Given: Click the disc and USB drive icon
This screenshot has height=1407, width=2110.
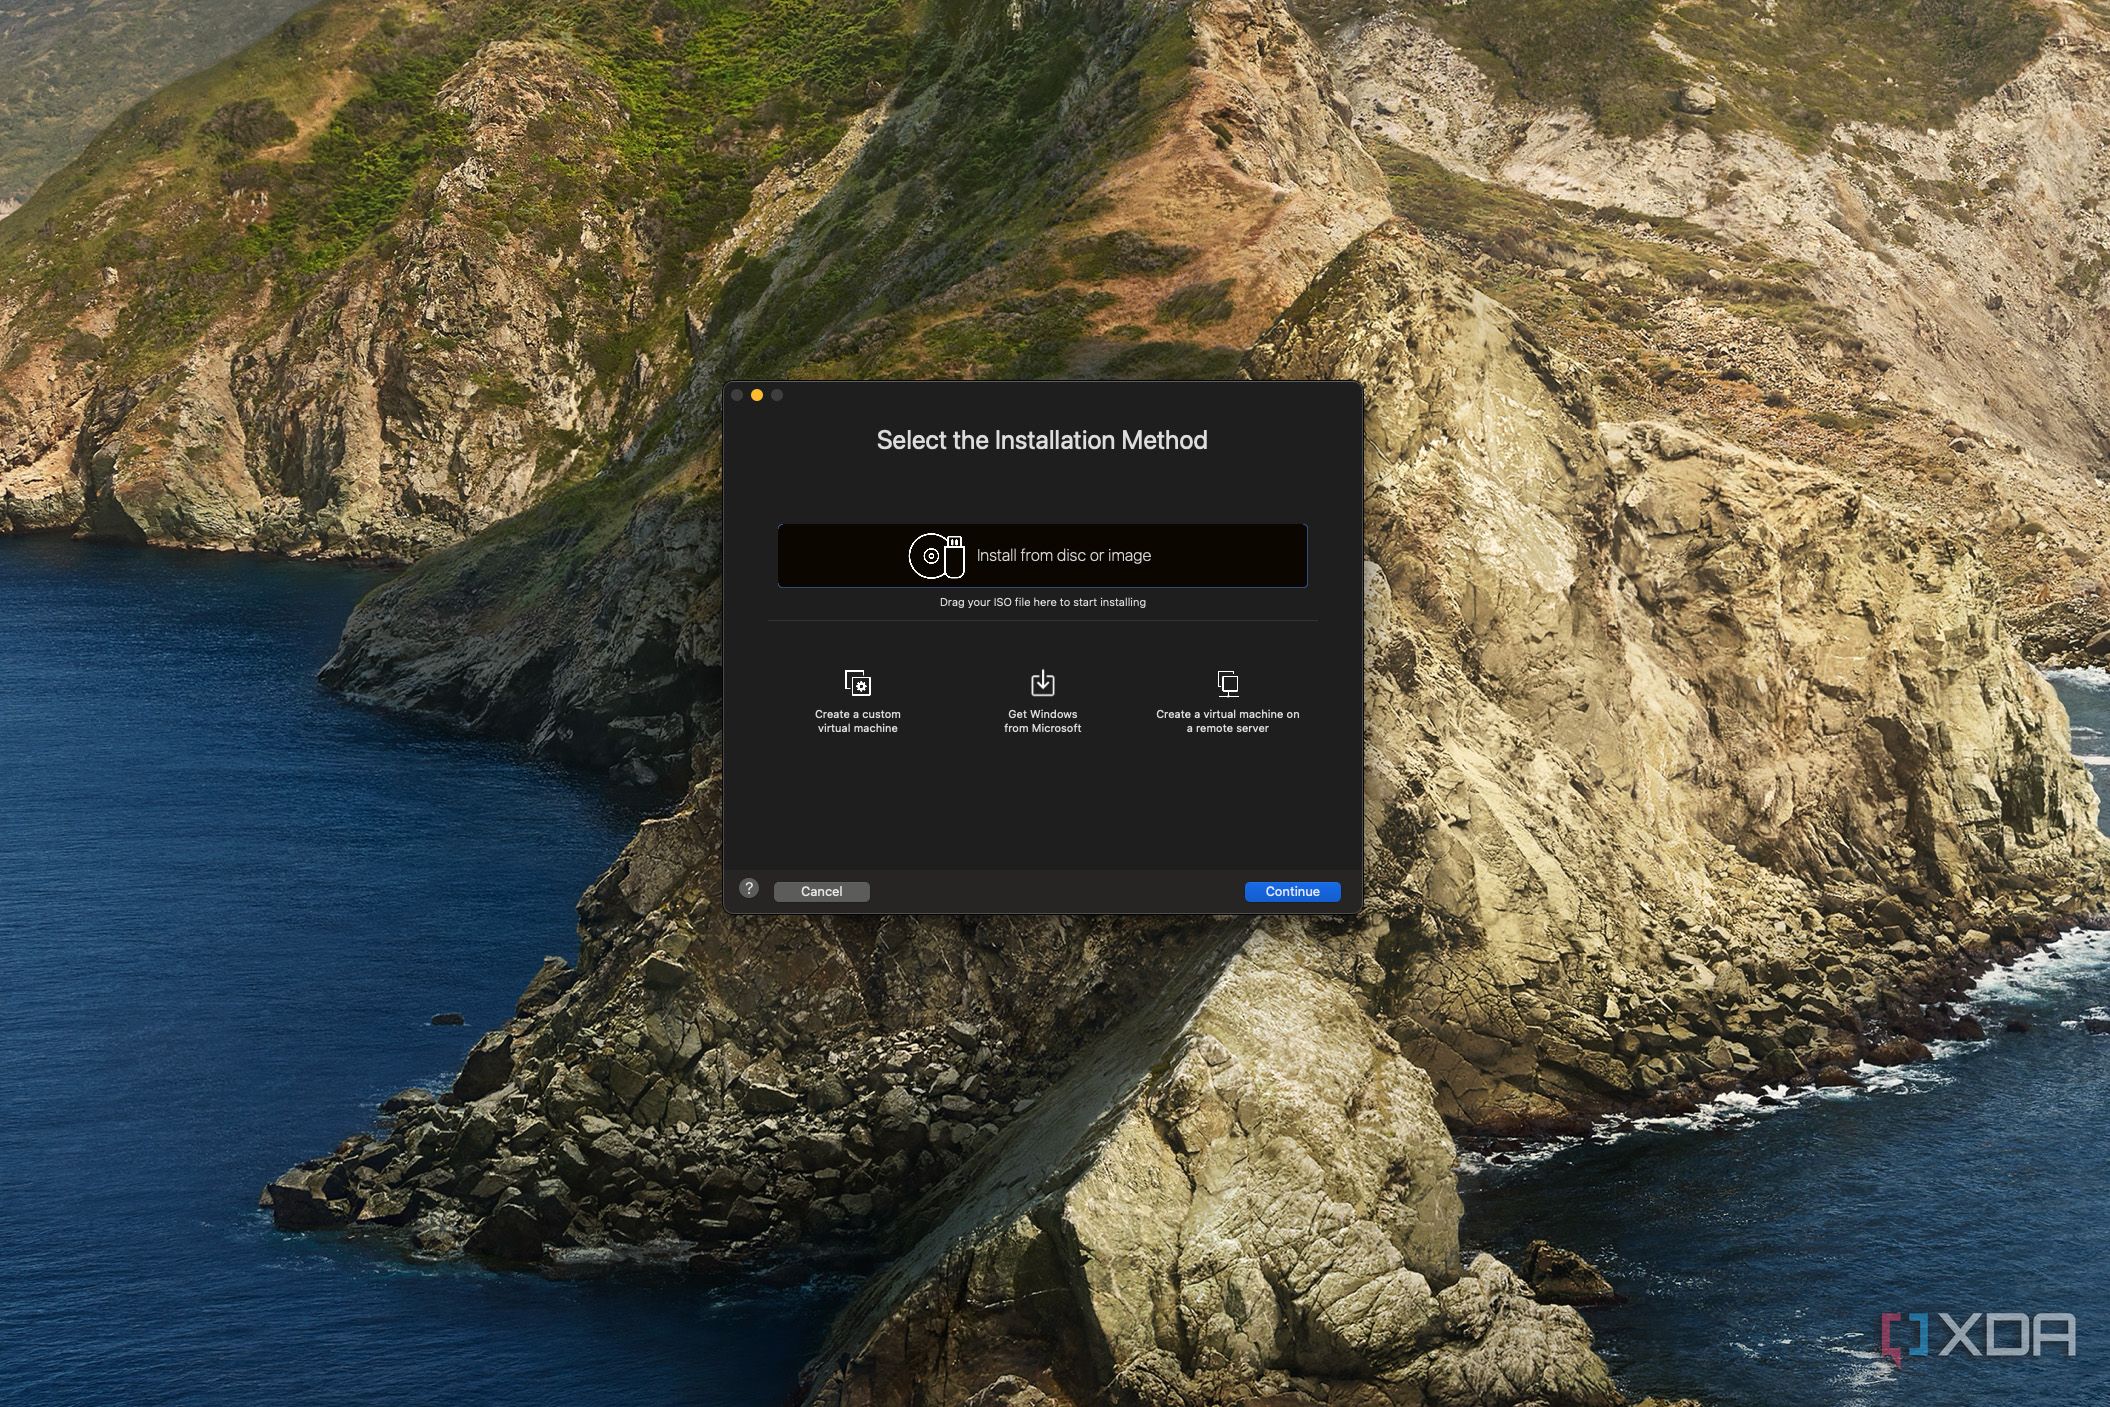Looking at the screenshot, I should coord(936,555).
